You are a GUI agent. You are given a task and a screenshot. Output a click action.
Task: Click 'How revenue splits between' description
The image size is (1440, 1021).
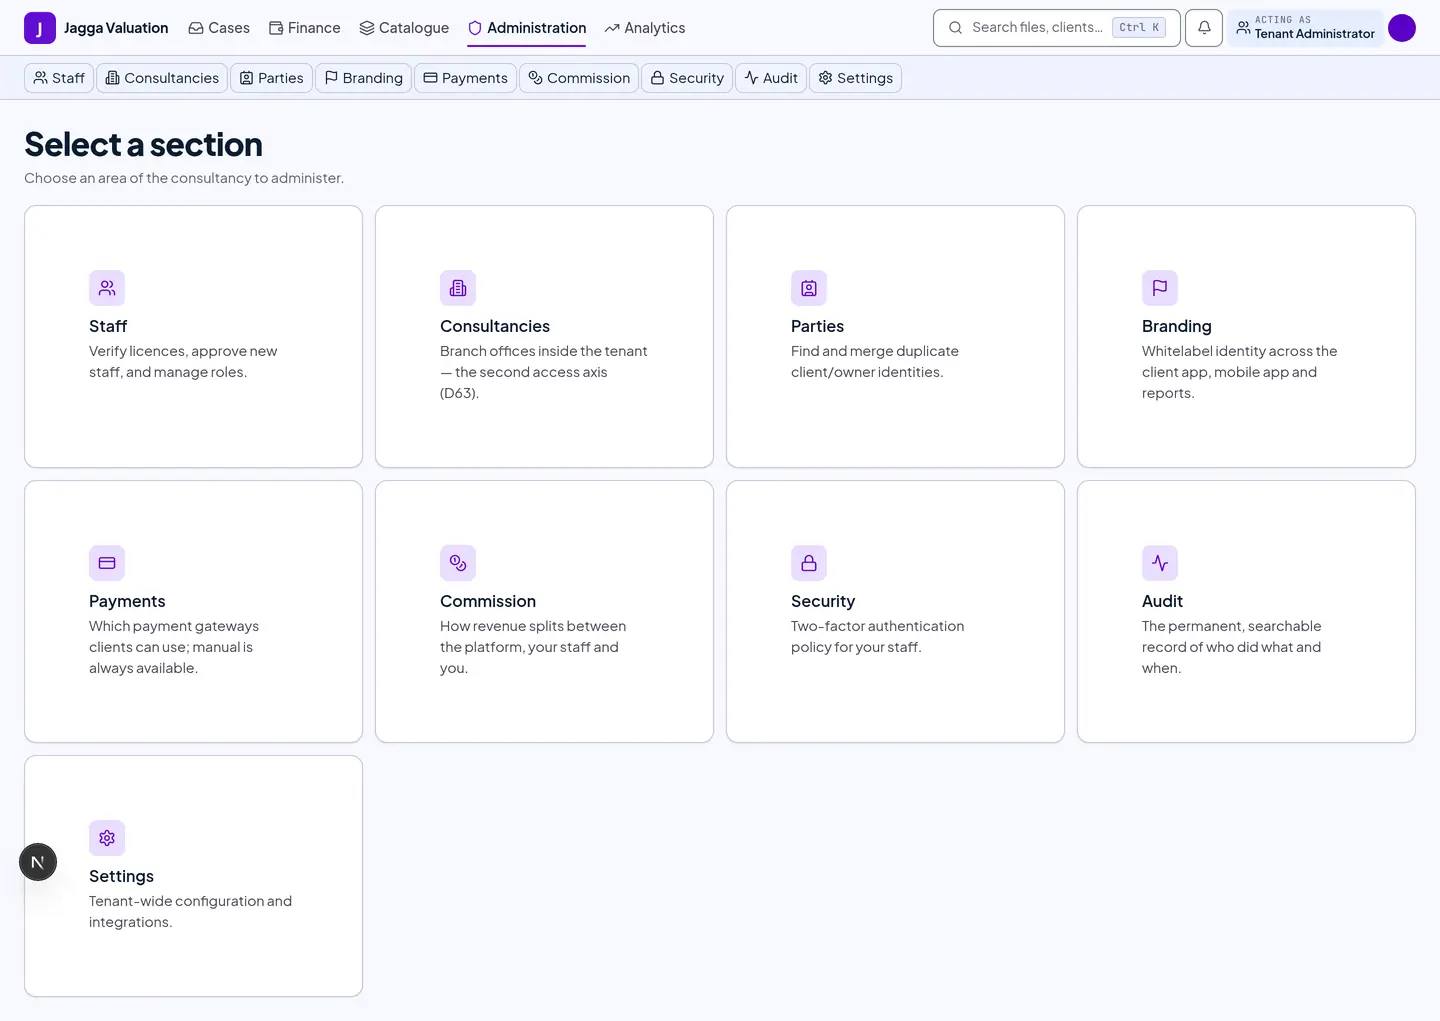click(533, 647)
